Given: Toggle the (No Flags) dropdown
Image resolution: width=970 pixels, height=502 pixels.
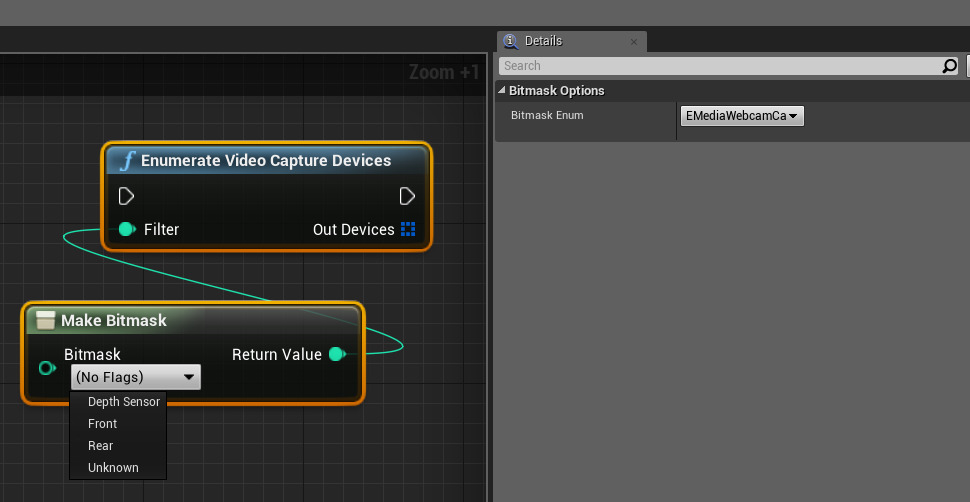Looking at the screenshot, I should (x=135, y=377).
